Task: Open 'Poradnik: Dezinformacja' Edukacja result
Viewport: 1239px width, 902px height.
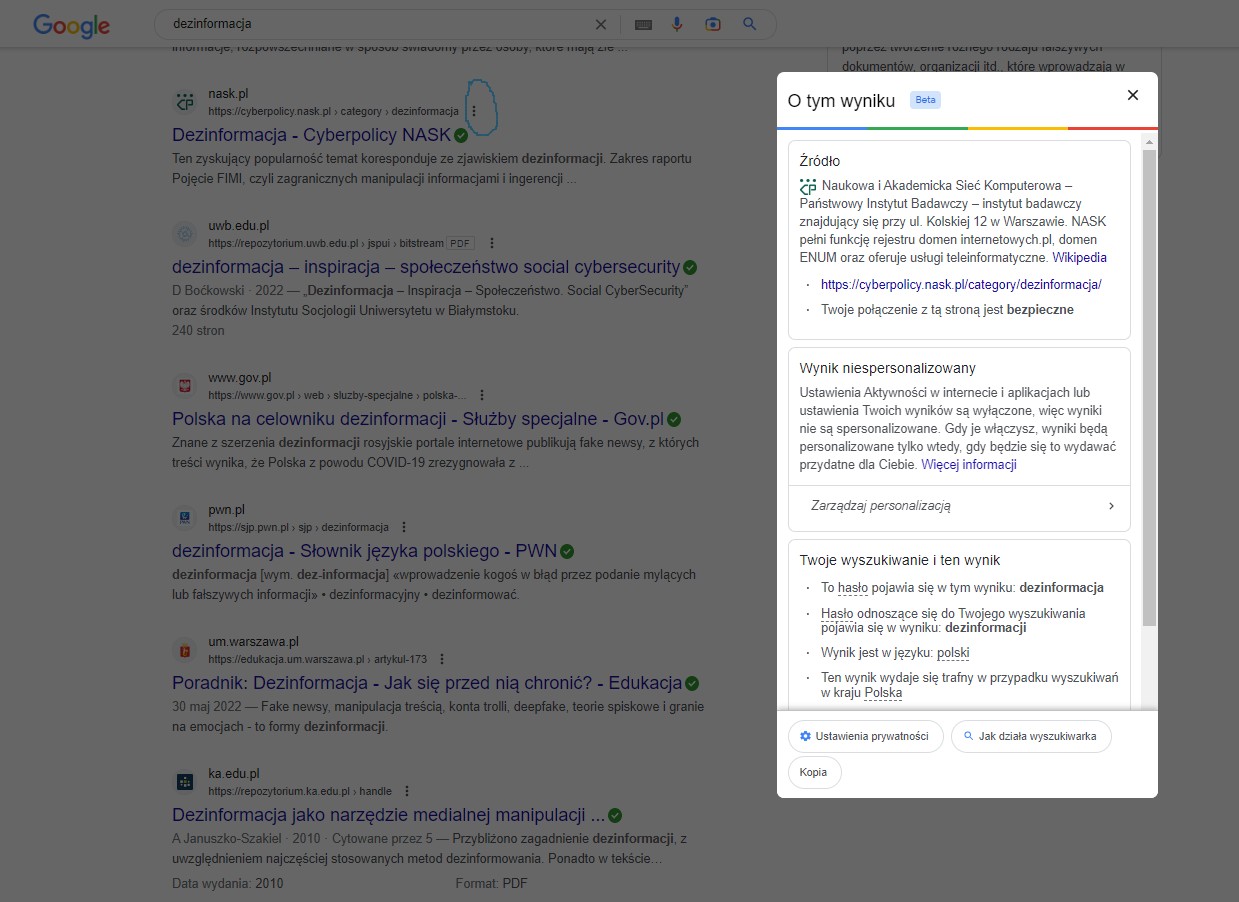Action: pyautogui.click(x=427, y=683)
